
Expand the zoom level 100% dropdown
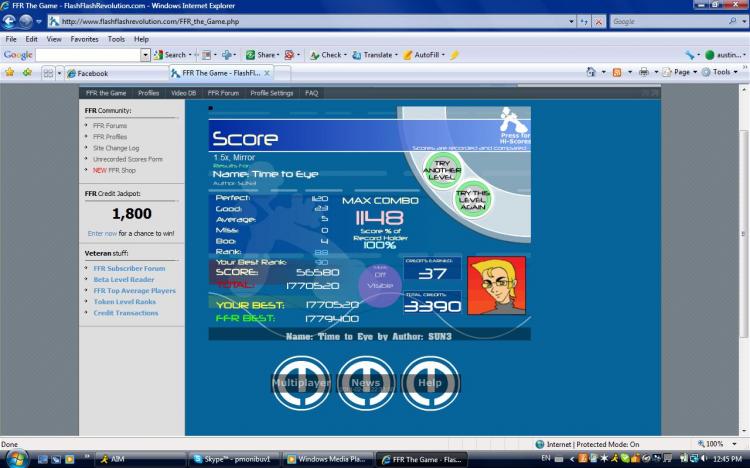pos(735,444)
